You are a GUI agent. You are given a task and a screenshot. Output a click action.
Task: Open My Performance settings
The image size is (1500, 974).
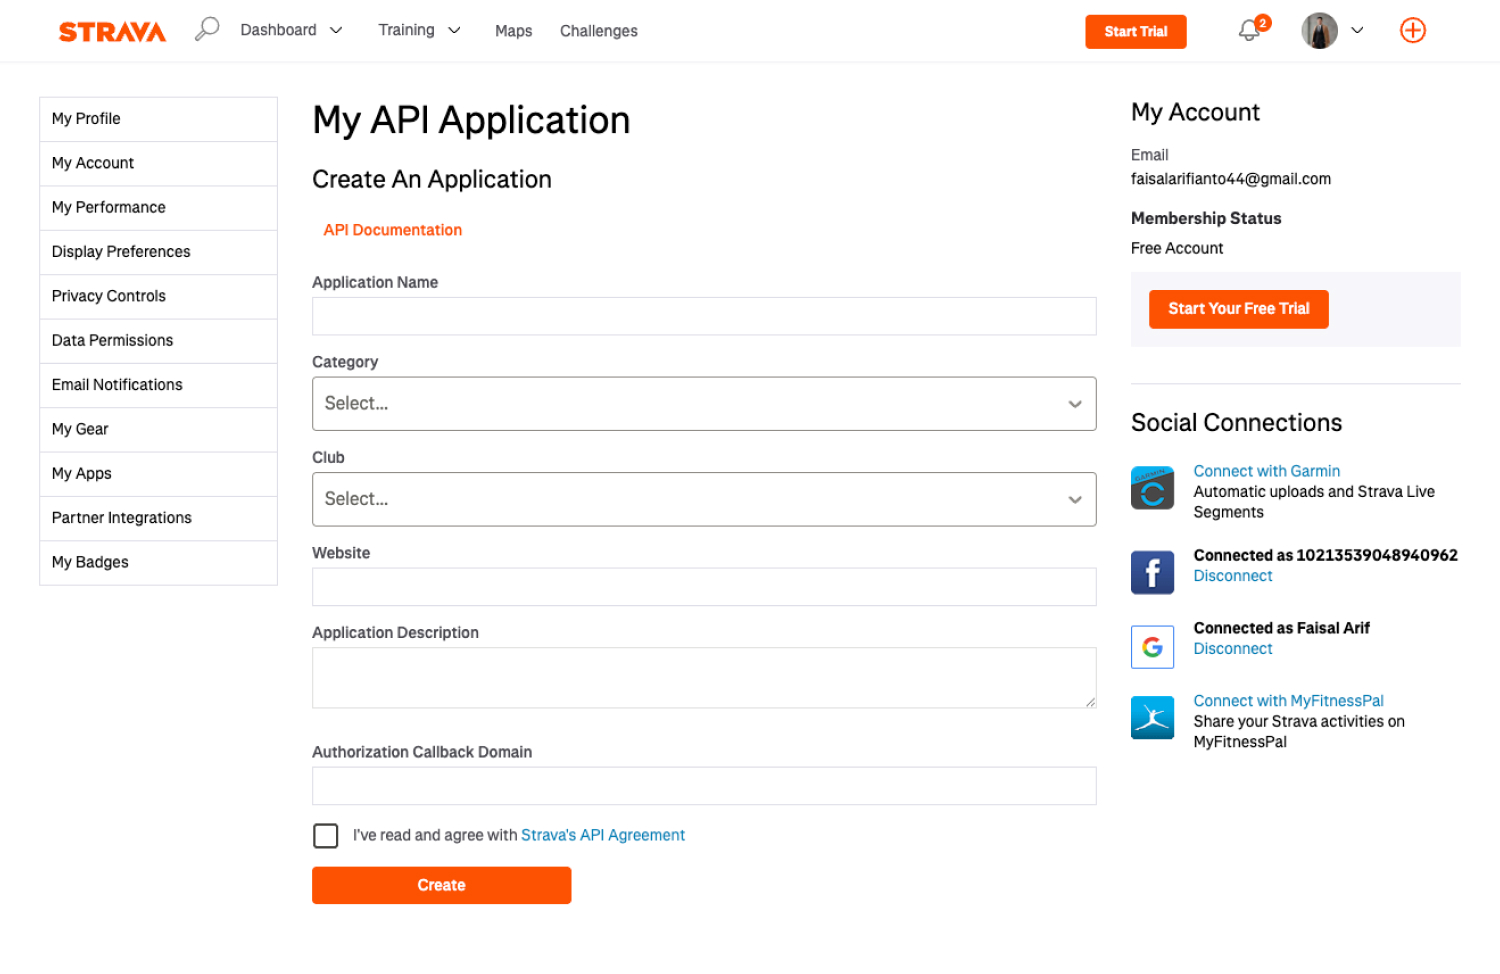158,208
